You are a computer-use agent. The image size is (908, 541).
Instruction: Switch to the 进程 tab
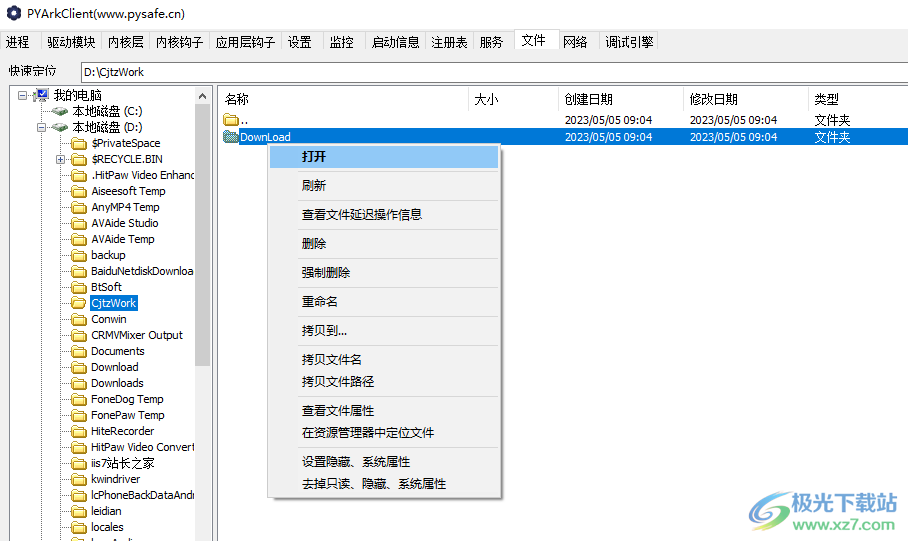[18, 42]
